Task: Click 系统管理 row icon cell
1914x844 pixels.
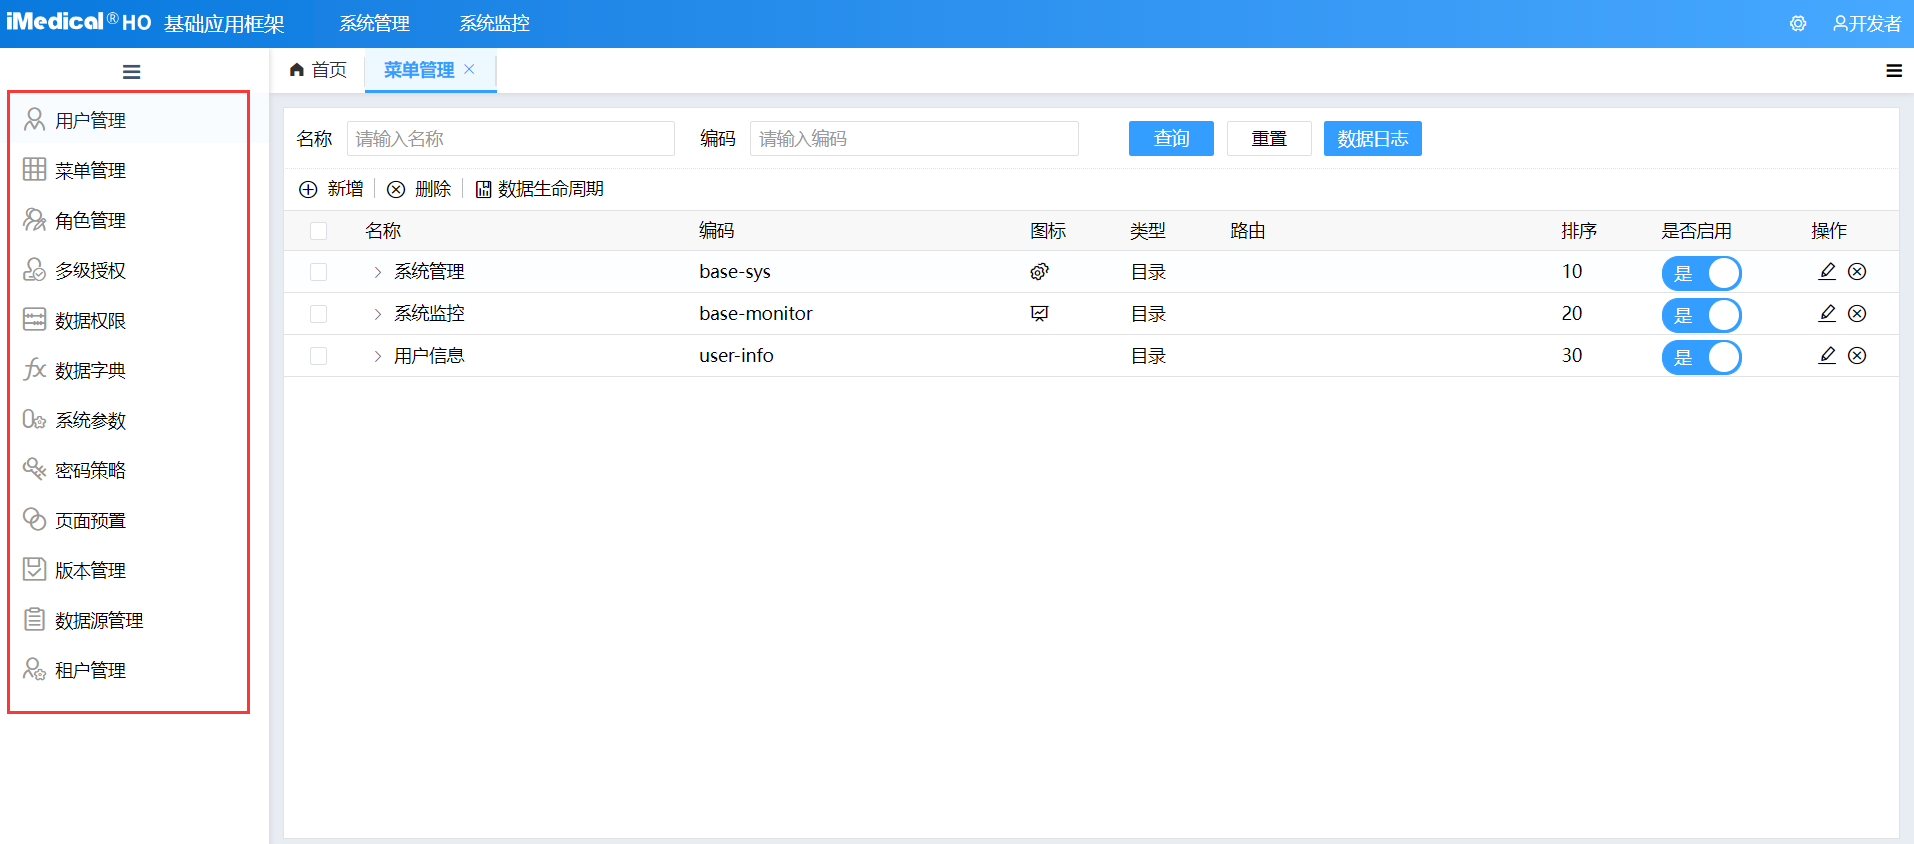Action: tap(1040, 272)
